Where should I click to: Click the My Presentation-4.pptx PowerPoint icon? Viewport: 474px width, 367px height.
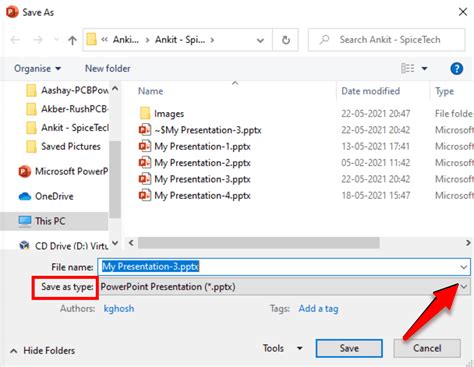pos(145,195)
